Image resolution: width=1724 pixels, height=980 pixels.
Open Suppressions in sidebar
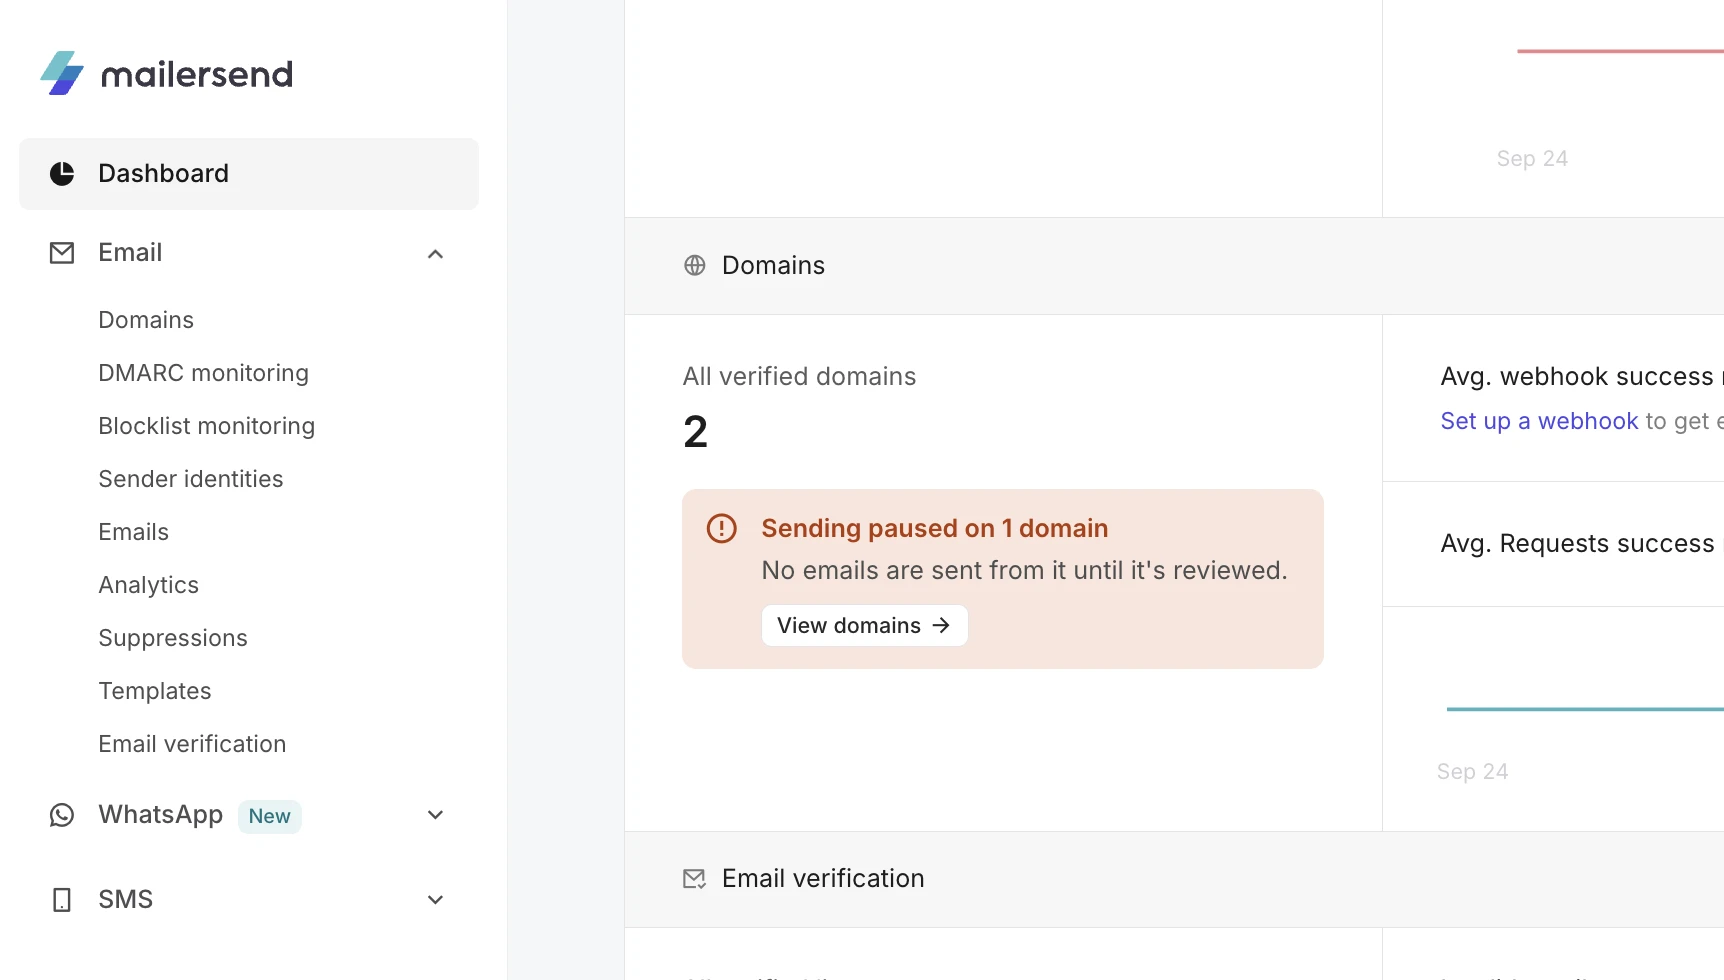tap(172, 638)
